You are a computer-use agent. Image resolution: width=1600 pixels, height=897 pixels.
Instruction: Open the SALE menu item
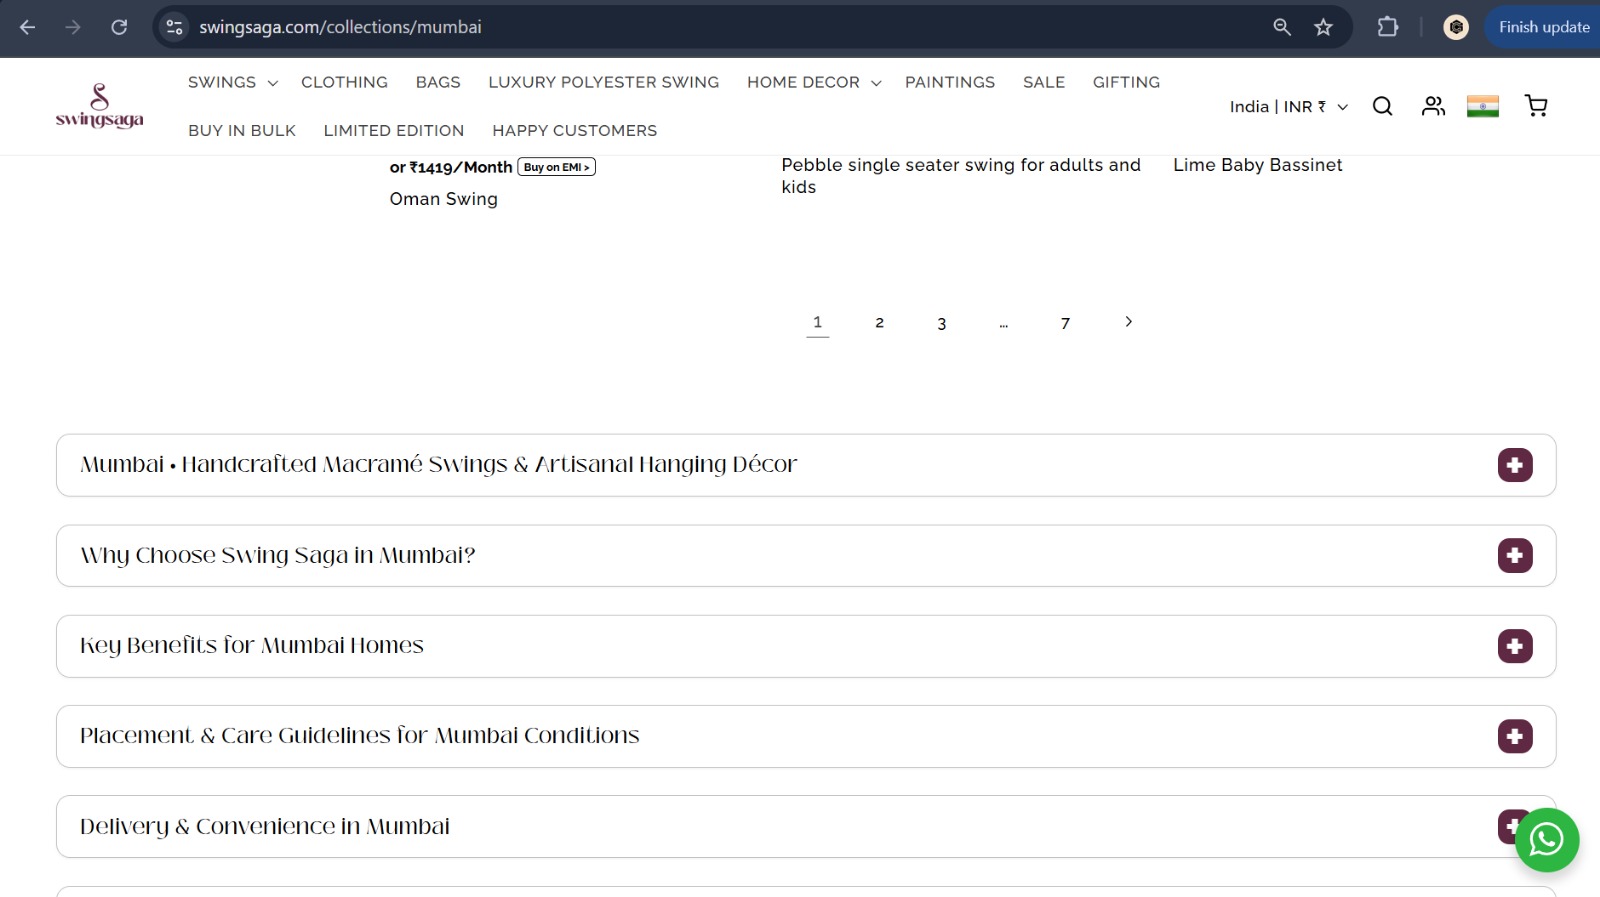[1044, 82]
